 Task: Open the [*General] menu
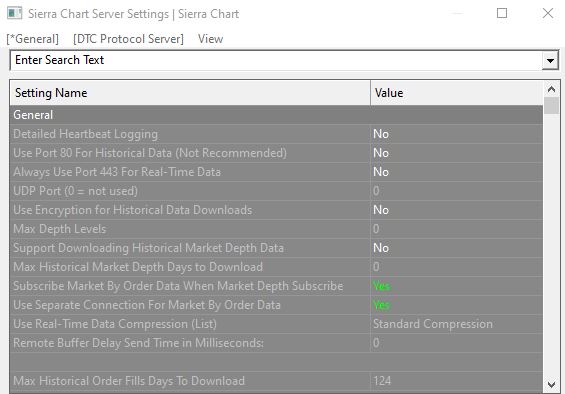pos(33,39)
